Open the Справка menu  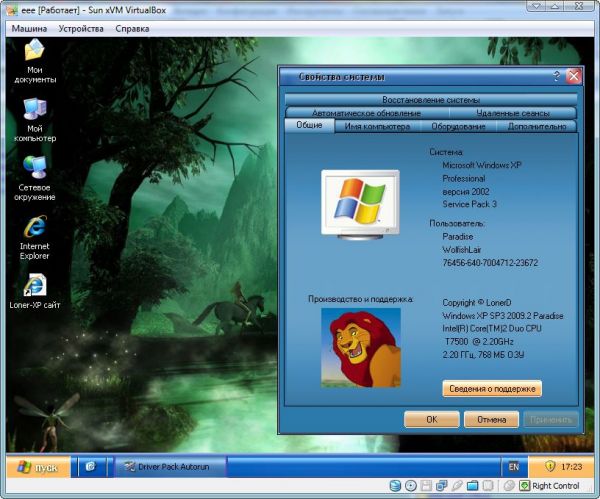pyautogui.click(x=132, y=29)
